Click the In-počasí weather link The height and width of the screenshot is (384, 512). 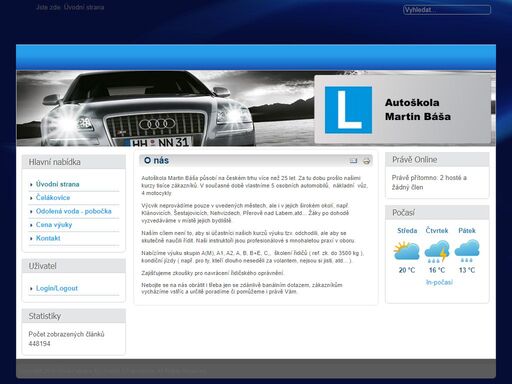pyautogui.click(x=439, y=282)
